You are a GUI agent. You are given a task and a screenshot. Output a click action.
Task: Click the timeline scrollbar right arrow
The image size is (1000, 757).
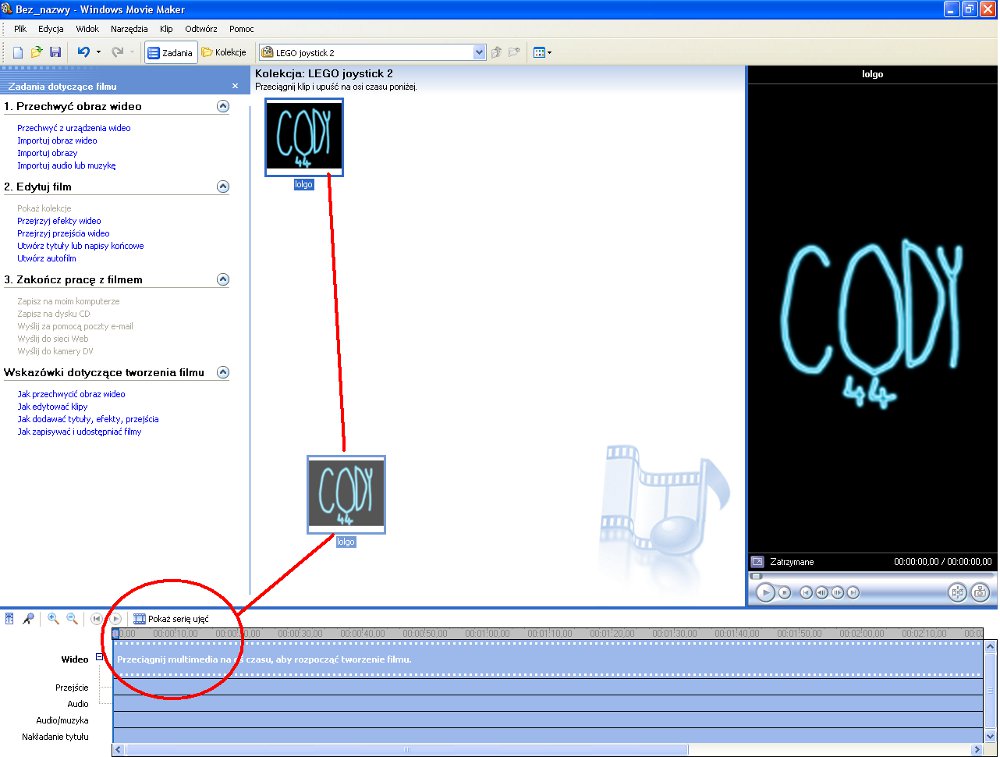click(978, 750)
